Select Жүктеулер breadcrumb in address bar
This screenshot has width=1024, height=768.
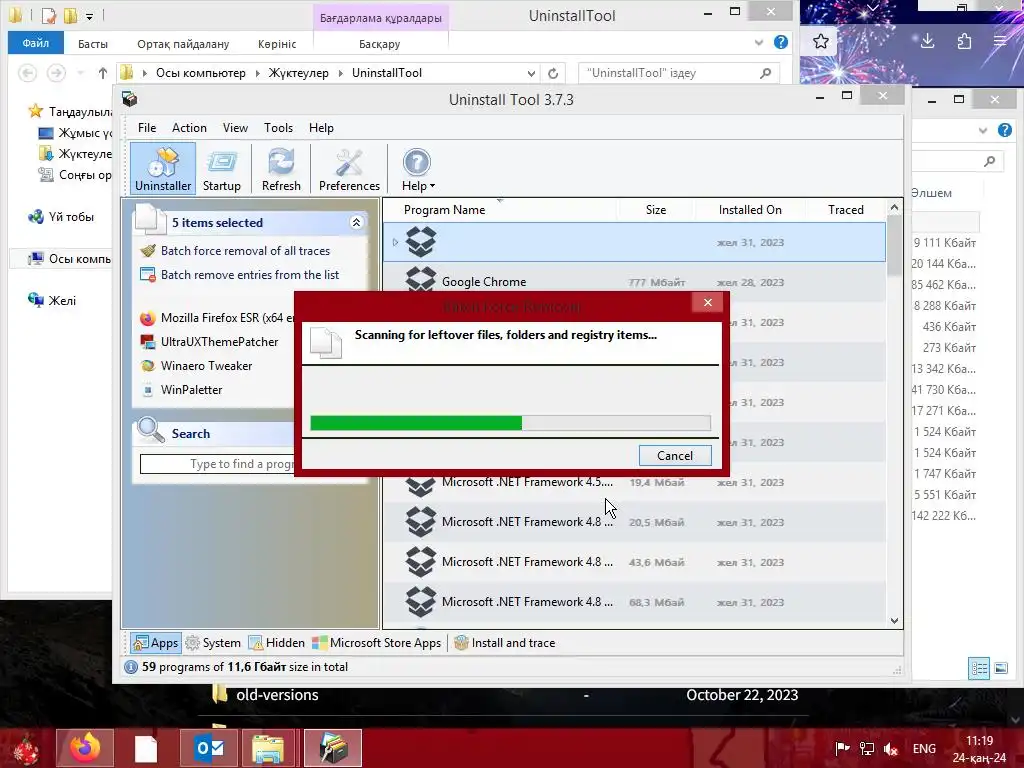pyautogui.click(x=298, y=73)
